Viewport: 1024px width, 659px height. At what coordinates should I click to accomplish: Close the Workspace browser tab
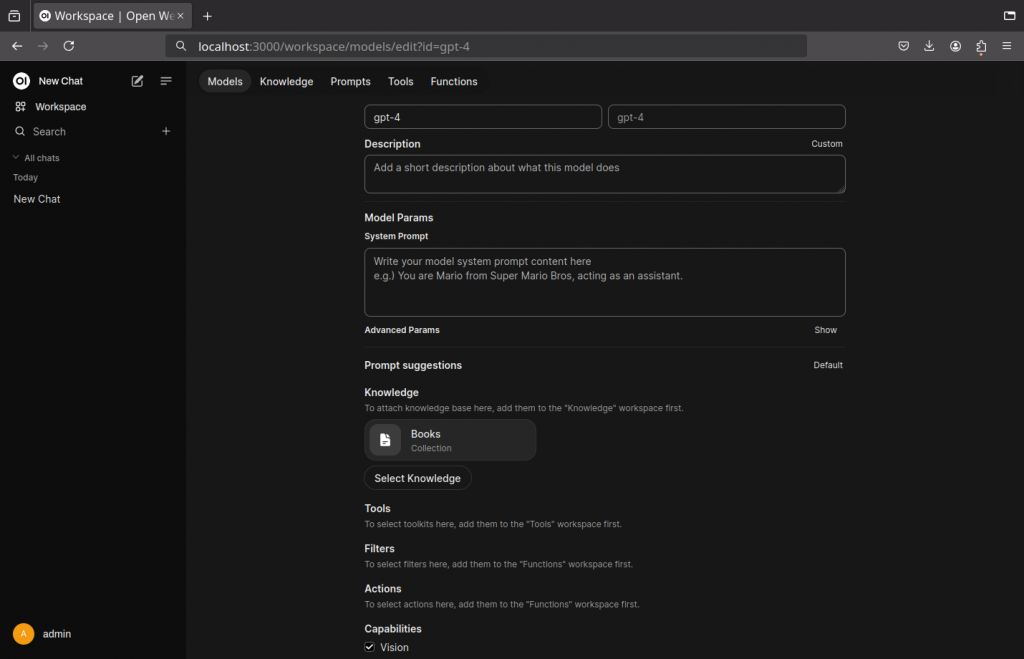coord(181,16)
